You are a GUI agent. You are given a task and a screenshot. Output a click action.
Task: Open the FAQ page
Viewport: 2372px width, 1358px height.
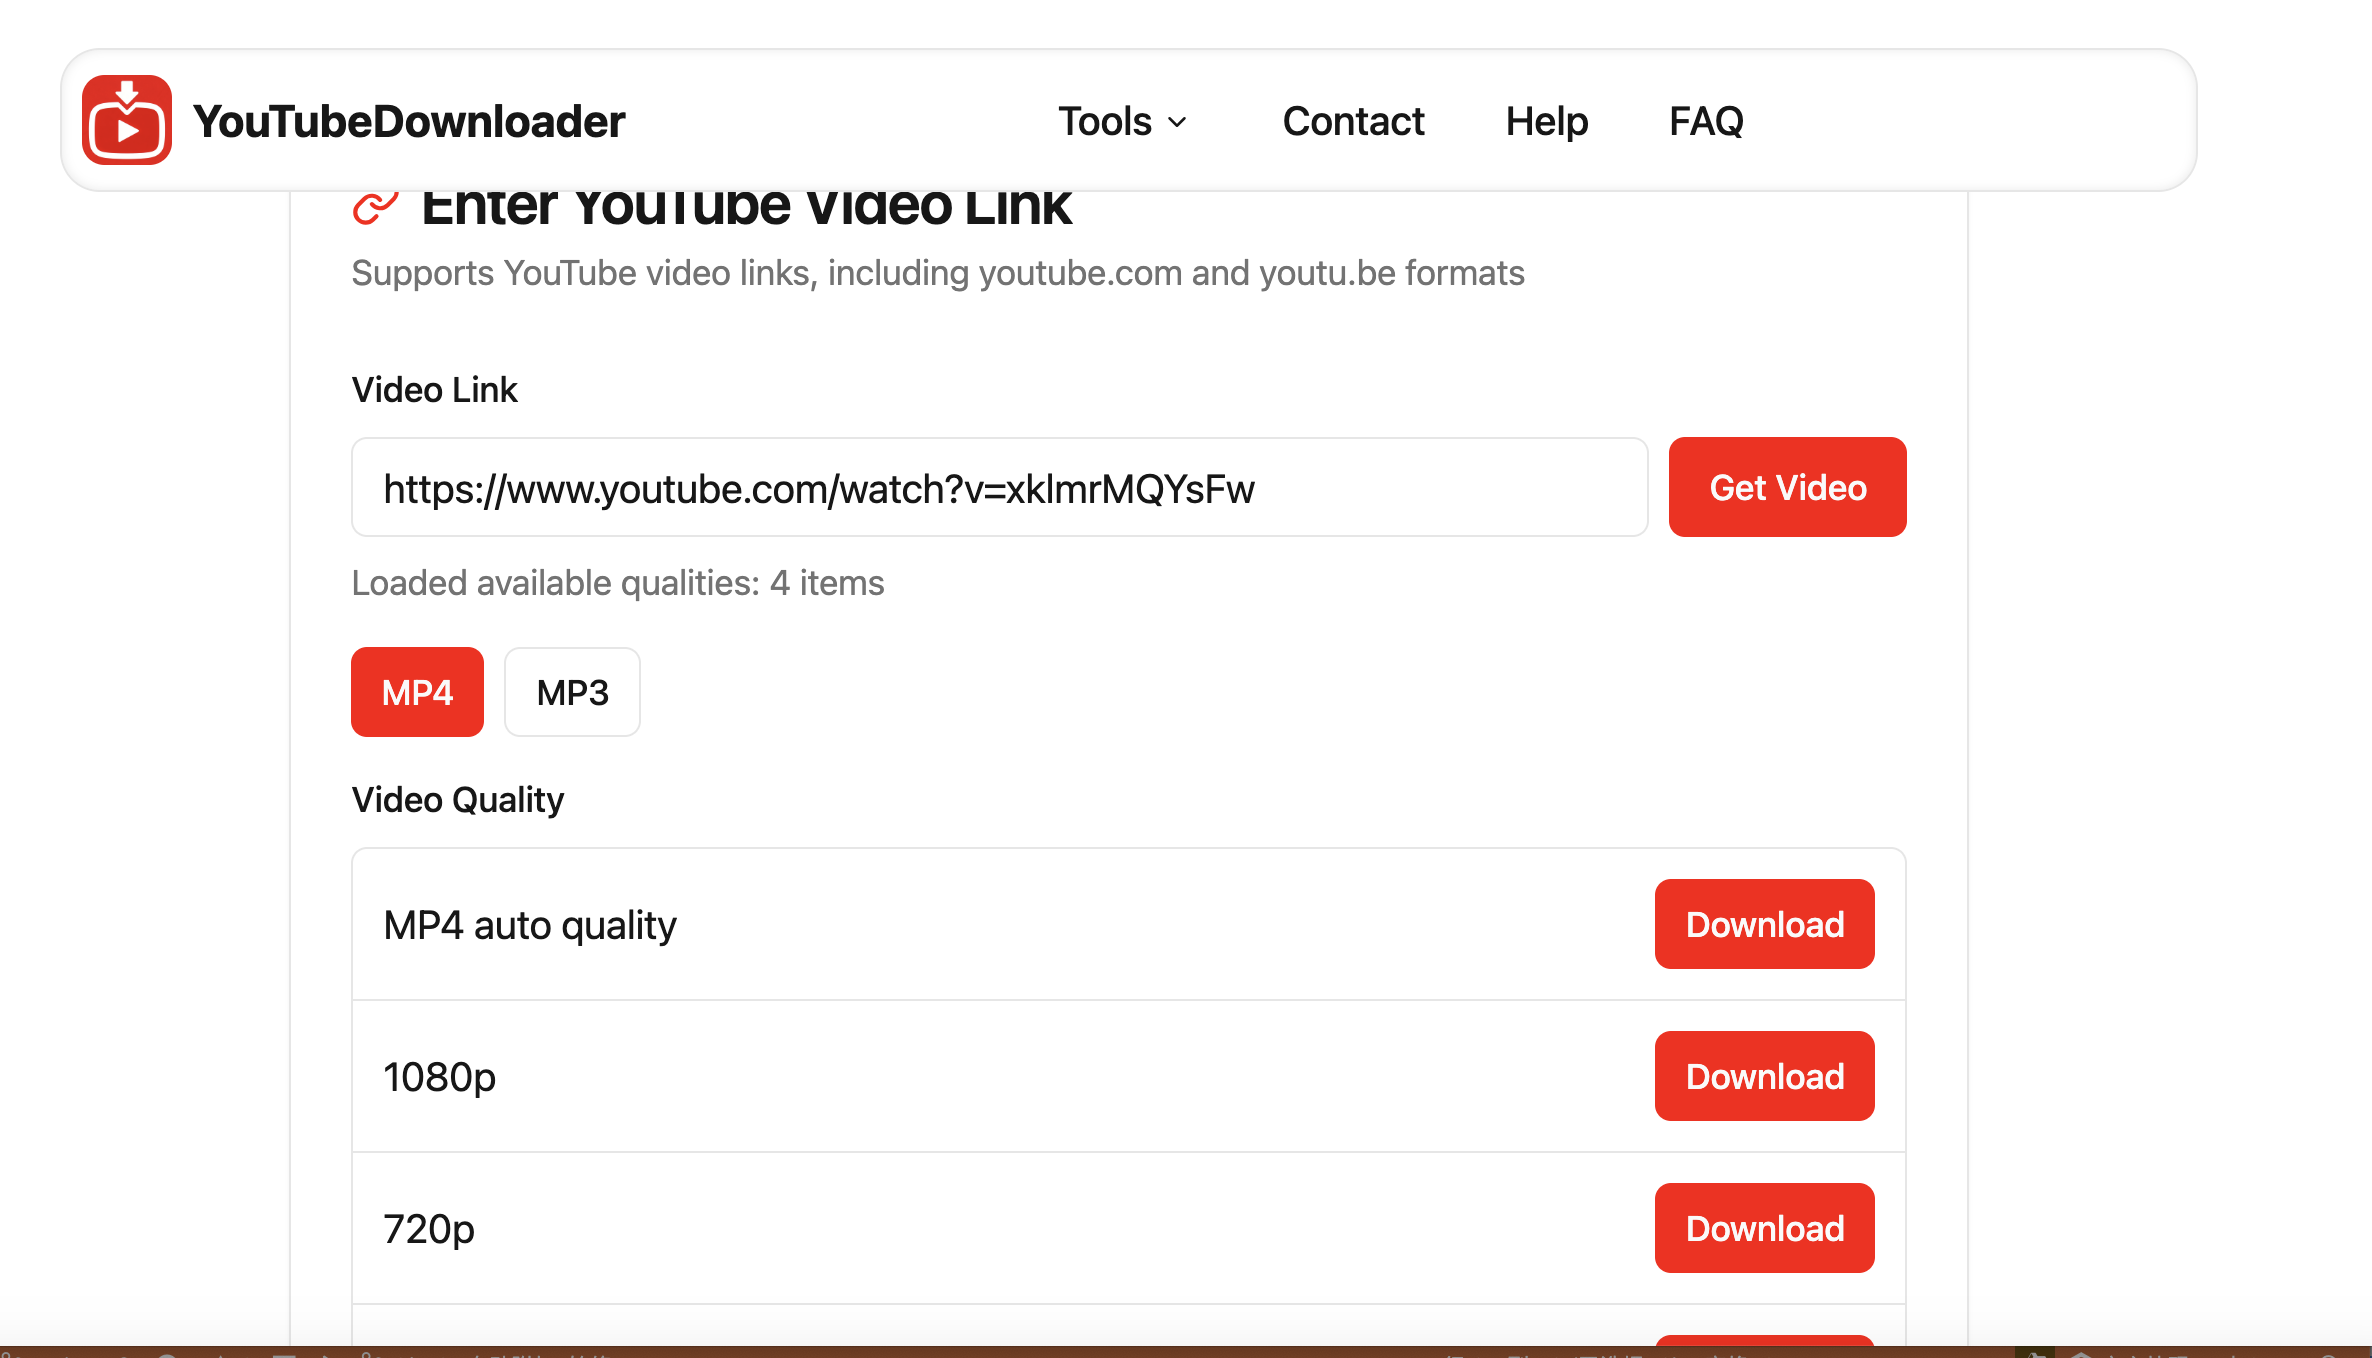1705,121
